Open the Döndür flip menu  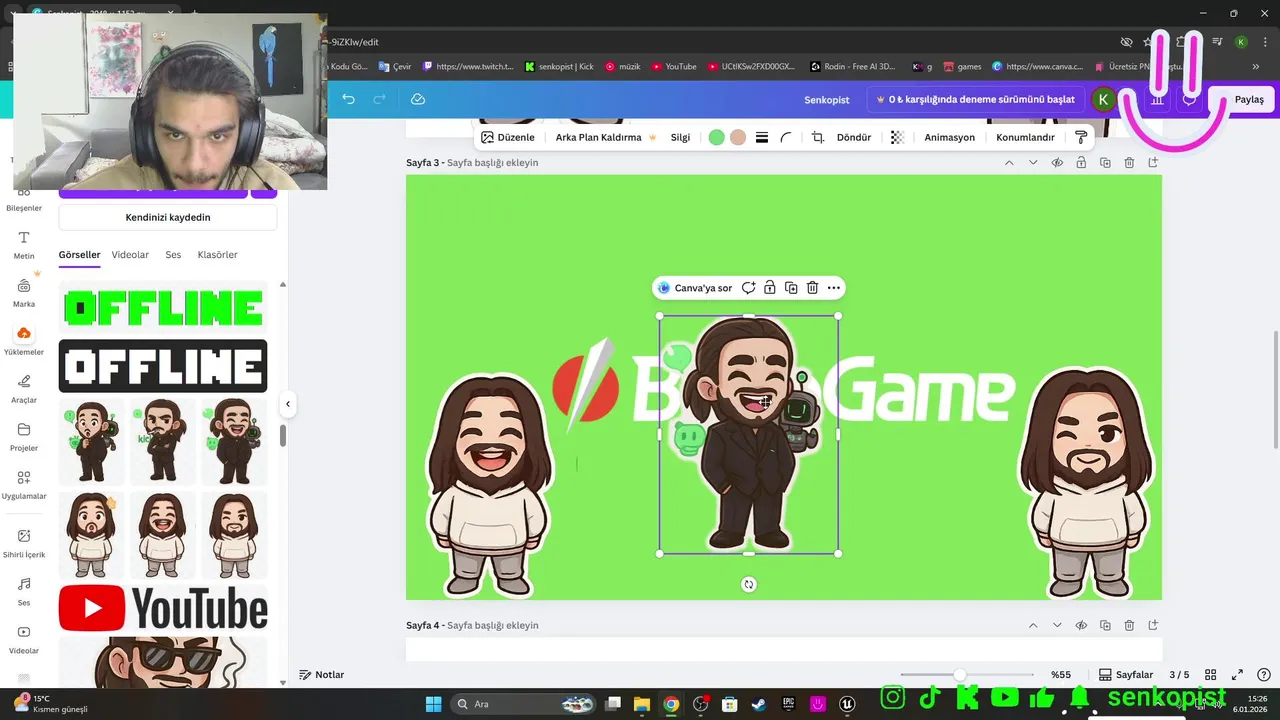coord(853,137)
